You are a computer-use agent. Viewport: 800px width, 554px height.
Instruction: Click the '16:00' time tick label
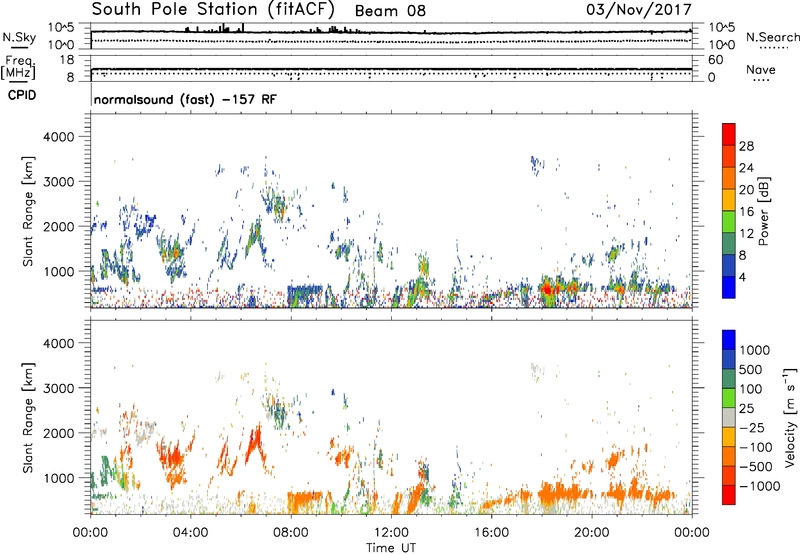(491, 533)
